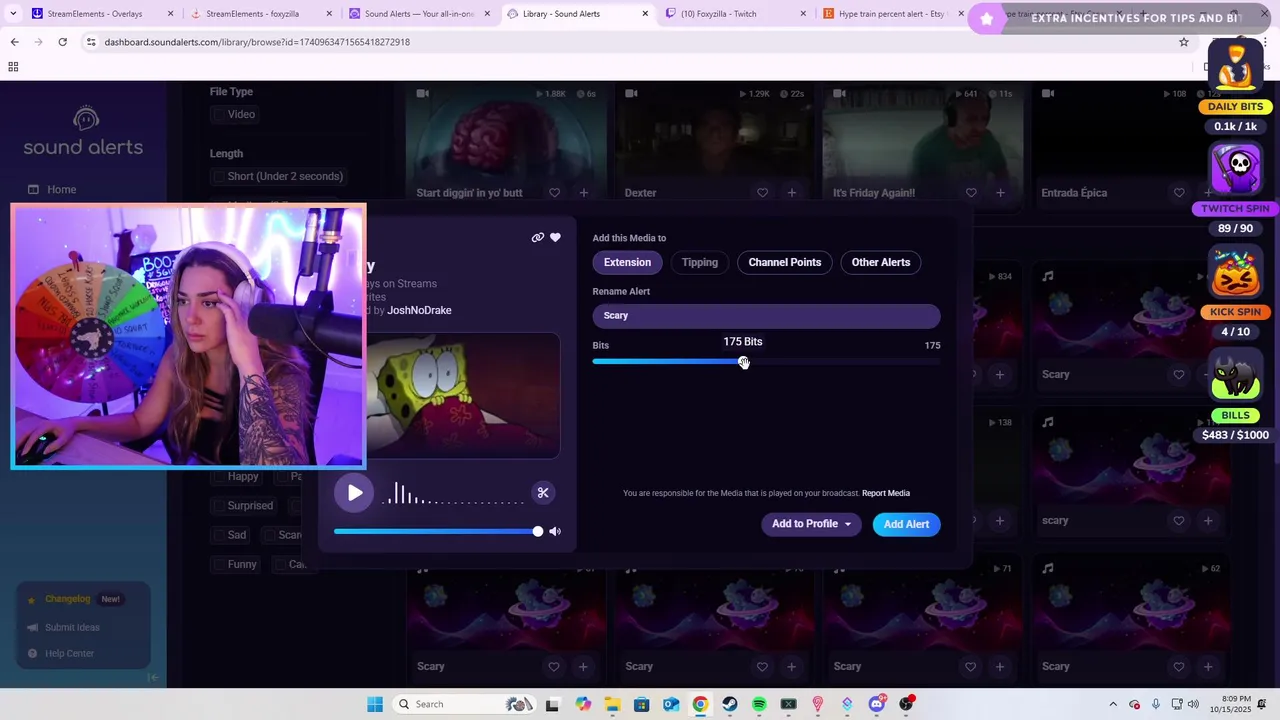
Task: Open Spotify from the taskbar
Action: tap(759, 704)
